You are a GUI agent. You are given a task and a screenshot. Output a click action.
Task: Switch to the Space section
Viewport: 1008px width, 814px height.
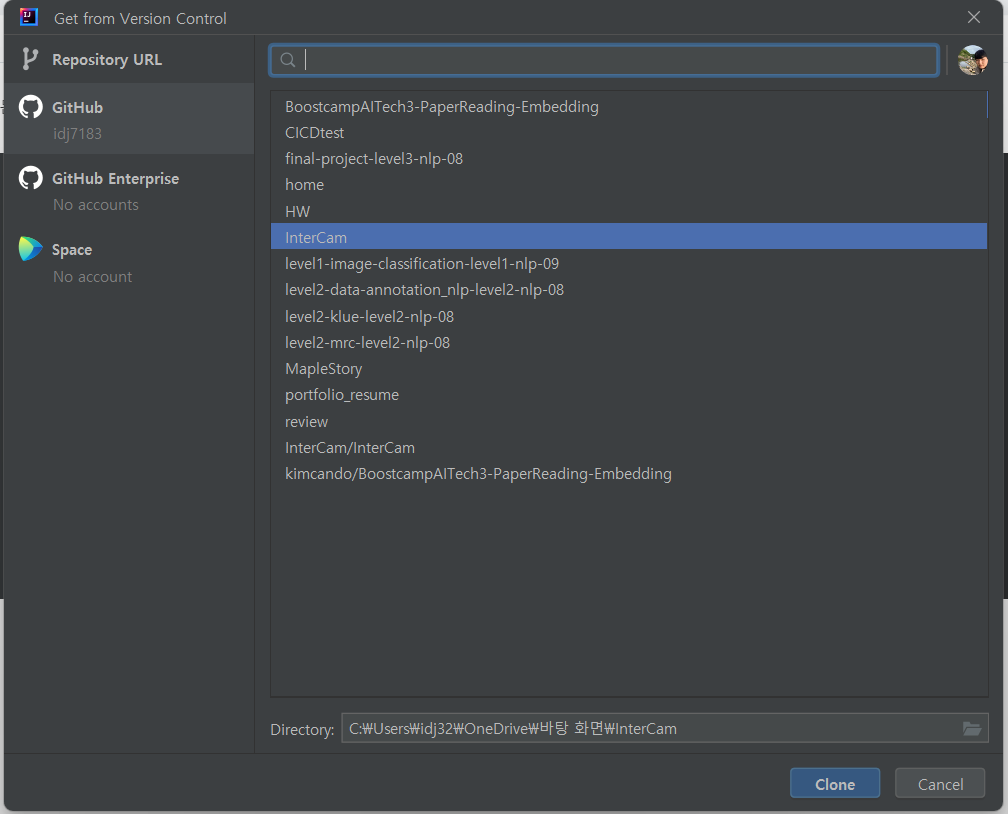[129, 262]
